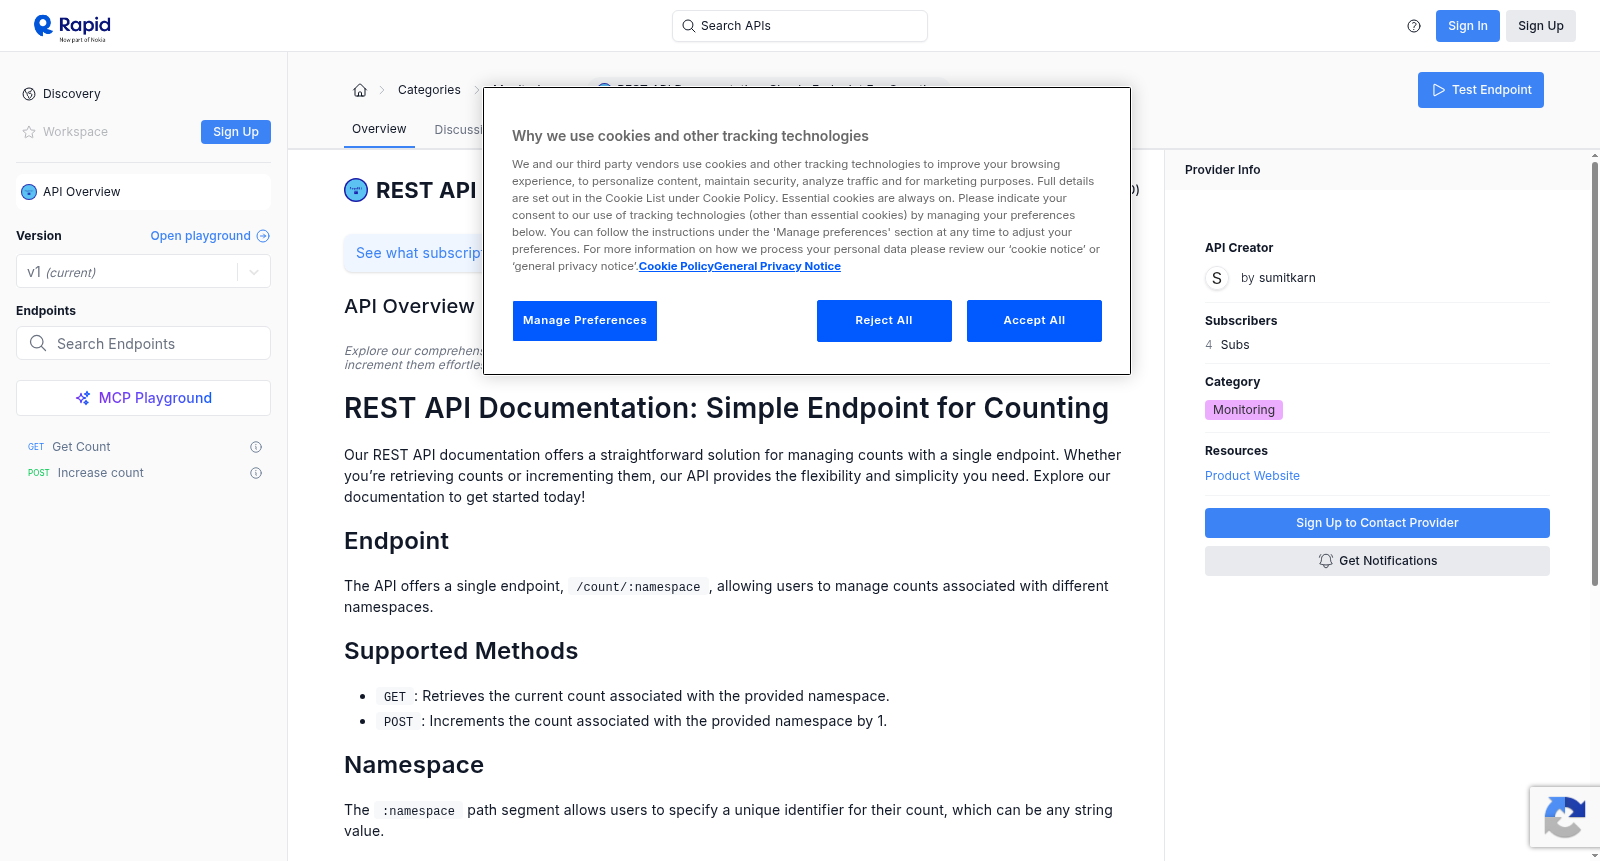Click the Search APIs input field

[800, 26]
